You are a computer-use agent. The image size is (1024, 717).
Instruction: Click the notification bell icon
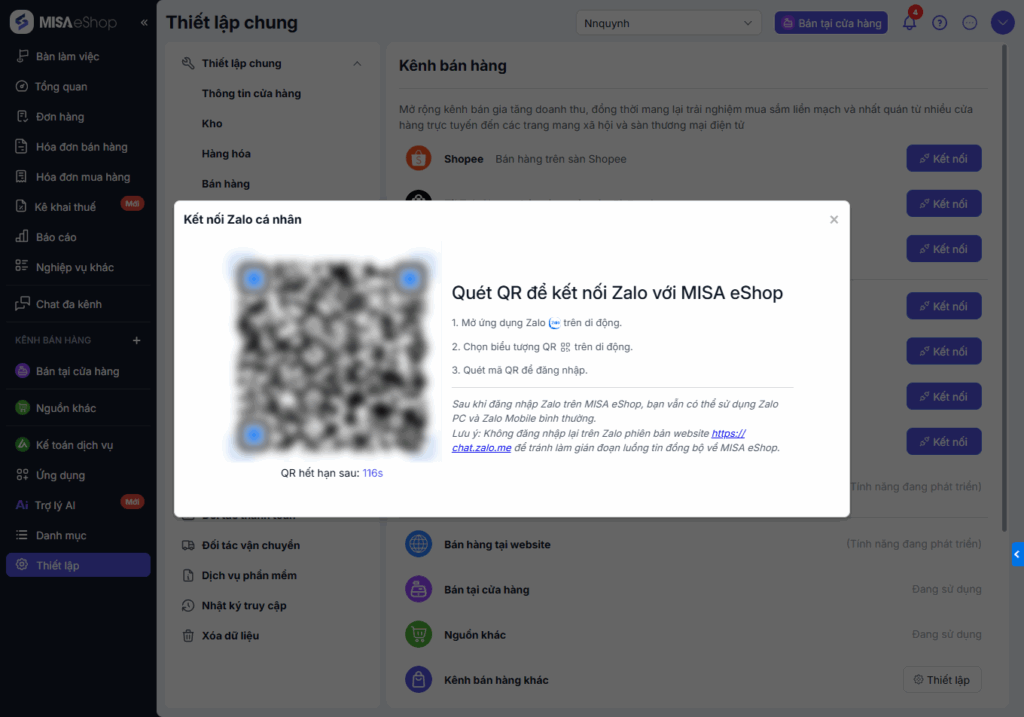click(909, 23)
